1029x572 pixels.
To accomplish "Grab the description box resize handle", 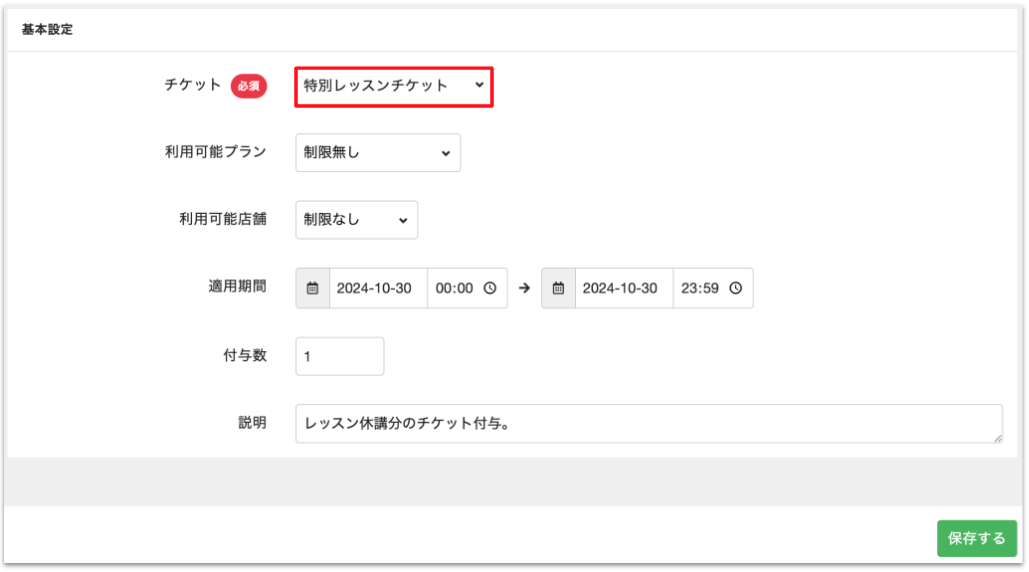I will pos(997,437).
